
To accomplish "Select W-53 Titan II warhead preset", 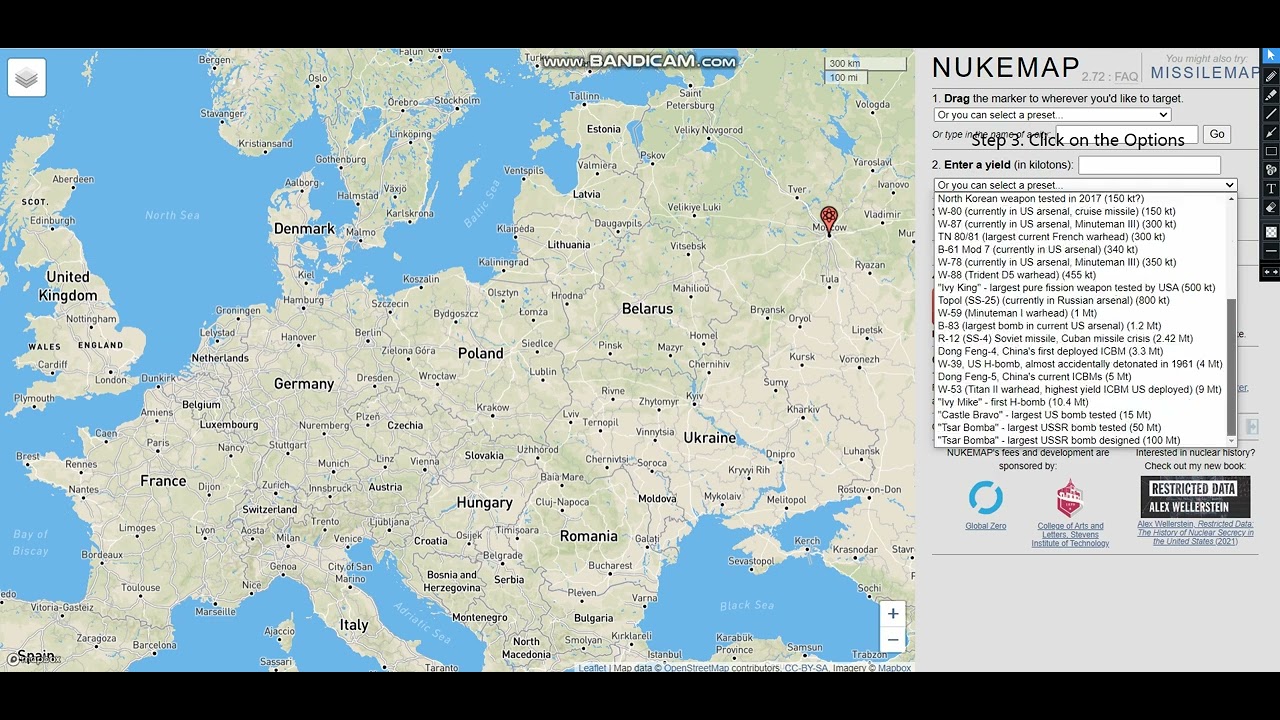I will coord(1081,390).
